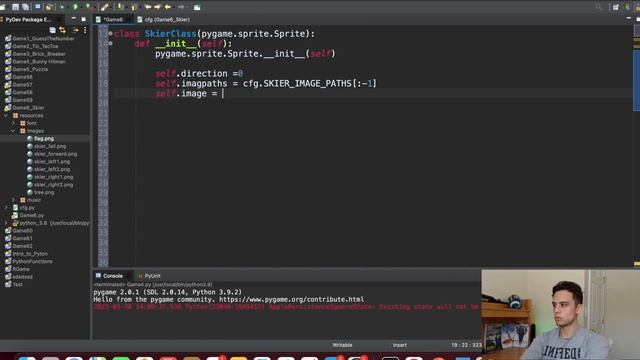Collapse the images folder
Viewport: 640px width, 360px height.
(x=13, y=131)
